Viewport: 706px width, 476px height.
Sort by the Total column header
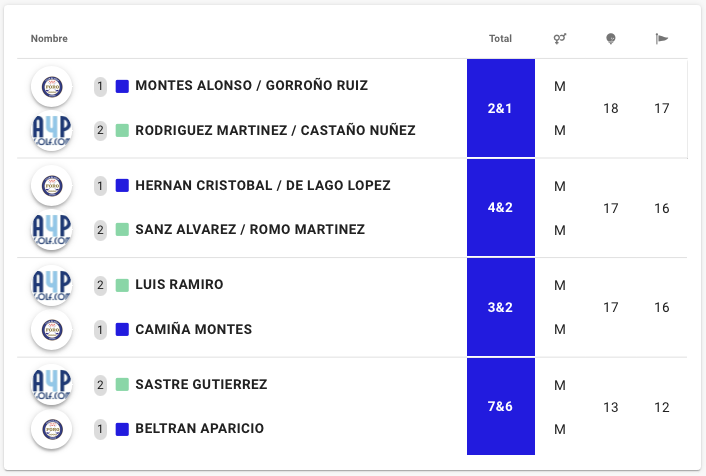[x=500, y=39]
